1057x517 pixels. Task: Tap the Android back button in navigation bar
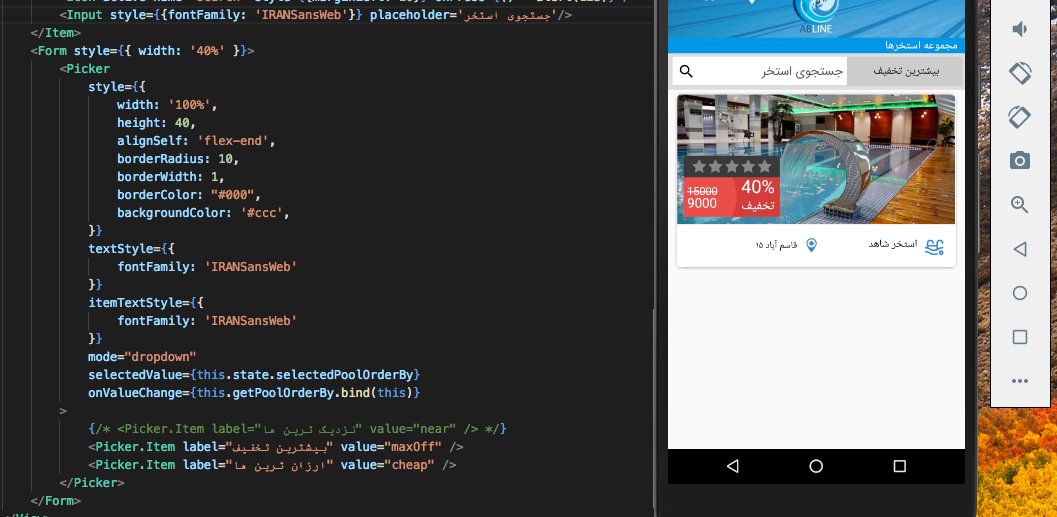[733, 466]
